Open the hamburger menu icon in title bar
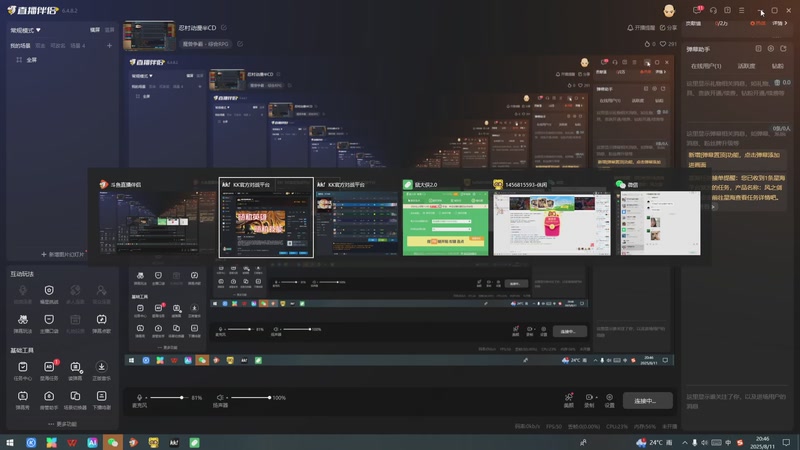Viewport: 800px width, 450px height. tap(741, 10)
